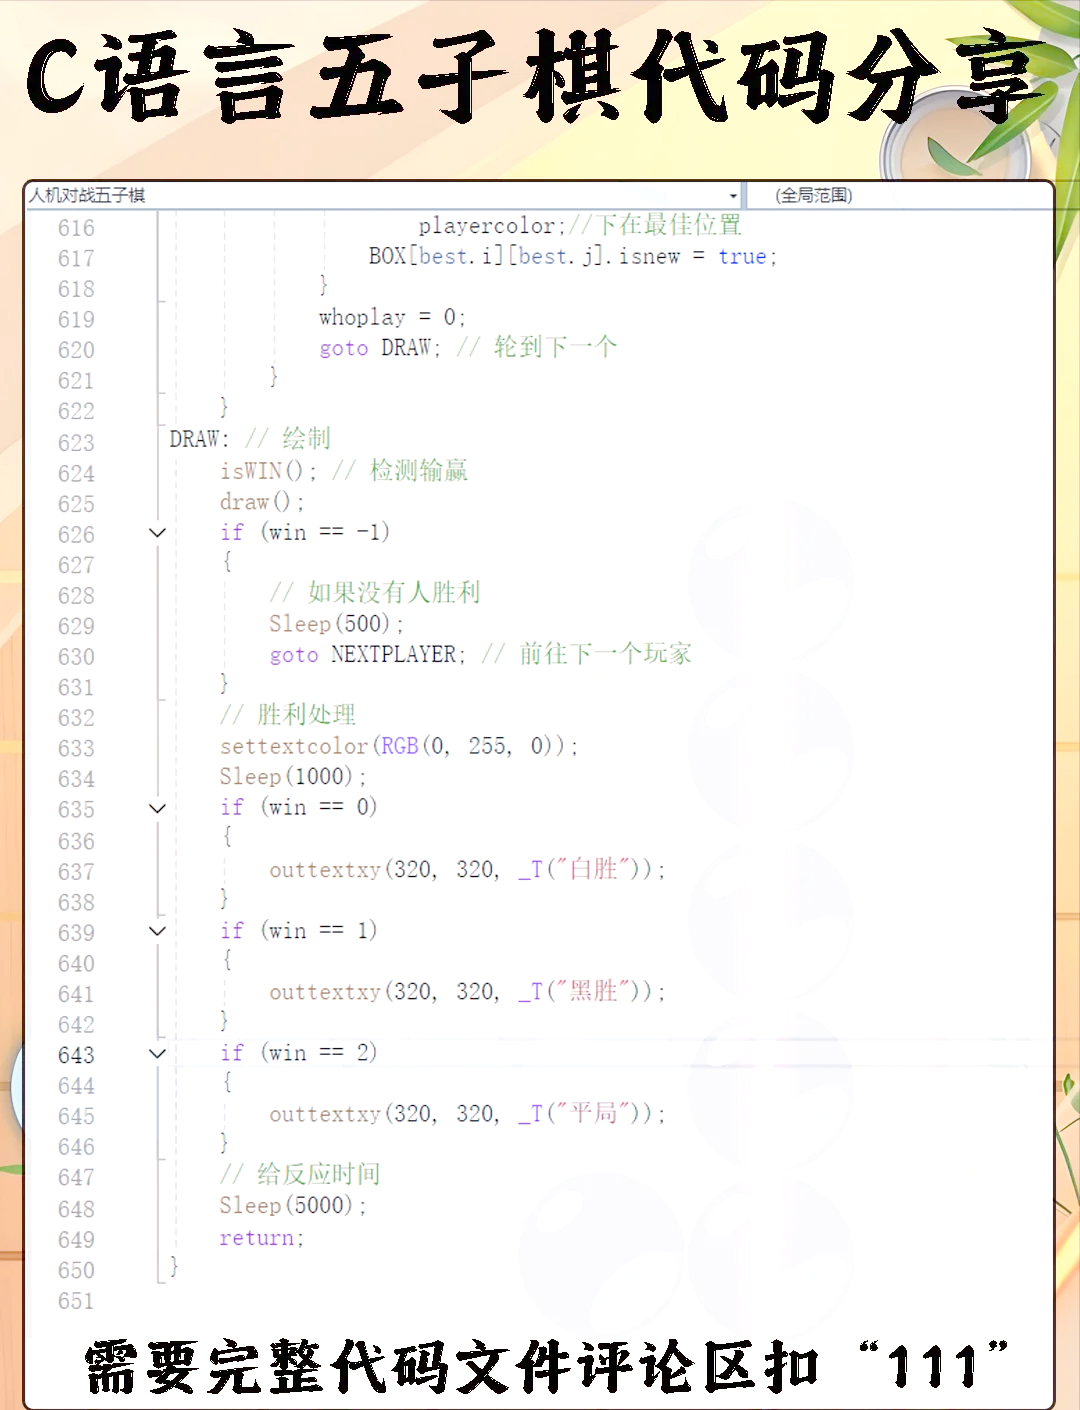Click the Sleep(5000) statement
The image size is (1080, 1410).
coord(292,1206)
